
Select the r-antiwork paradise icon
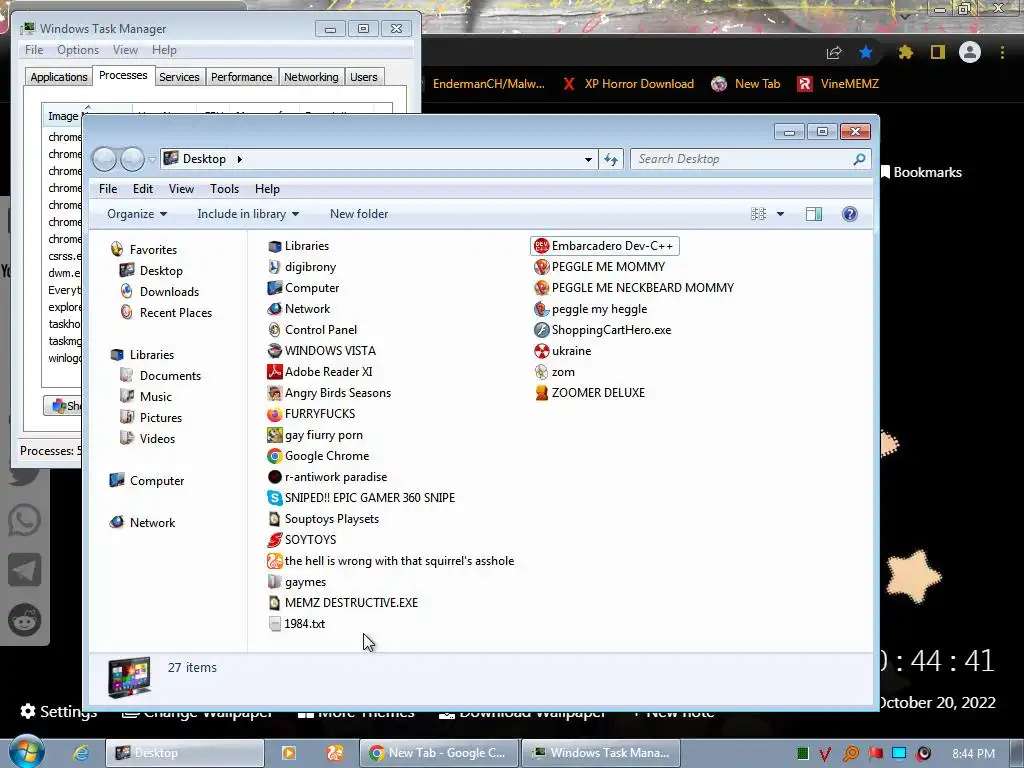click(274, 477)
